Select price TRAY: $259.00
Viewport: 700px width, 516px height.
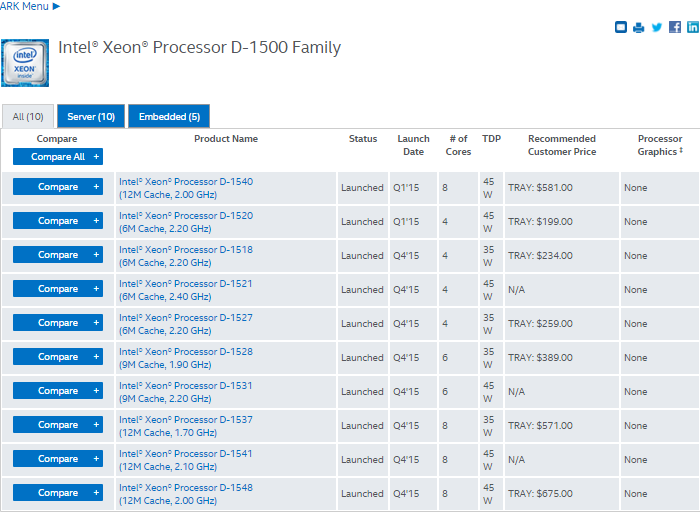(540, 324)
